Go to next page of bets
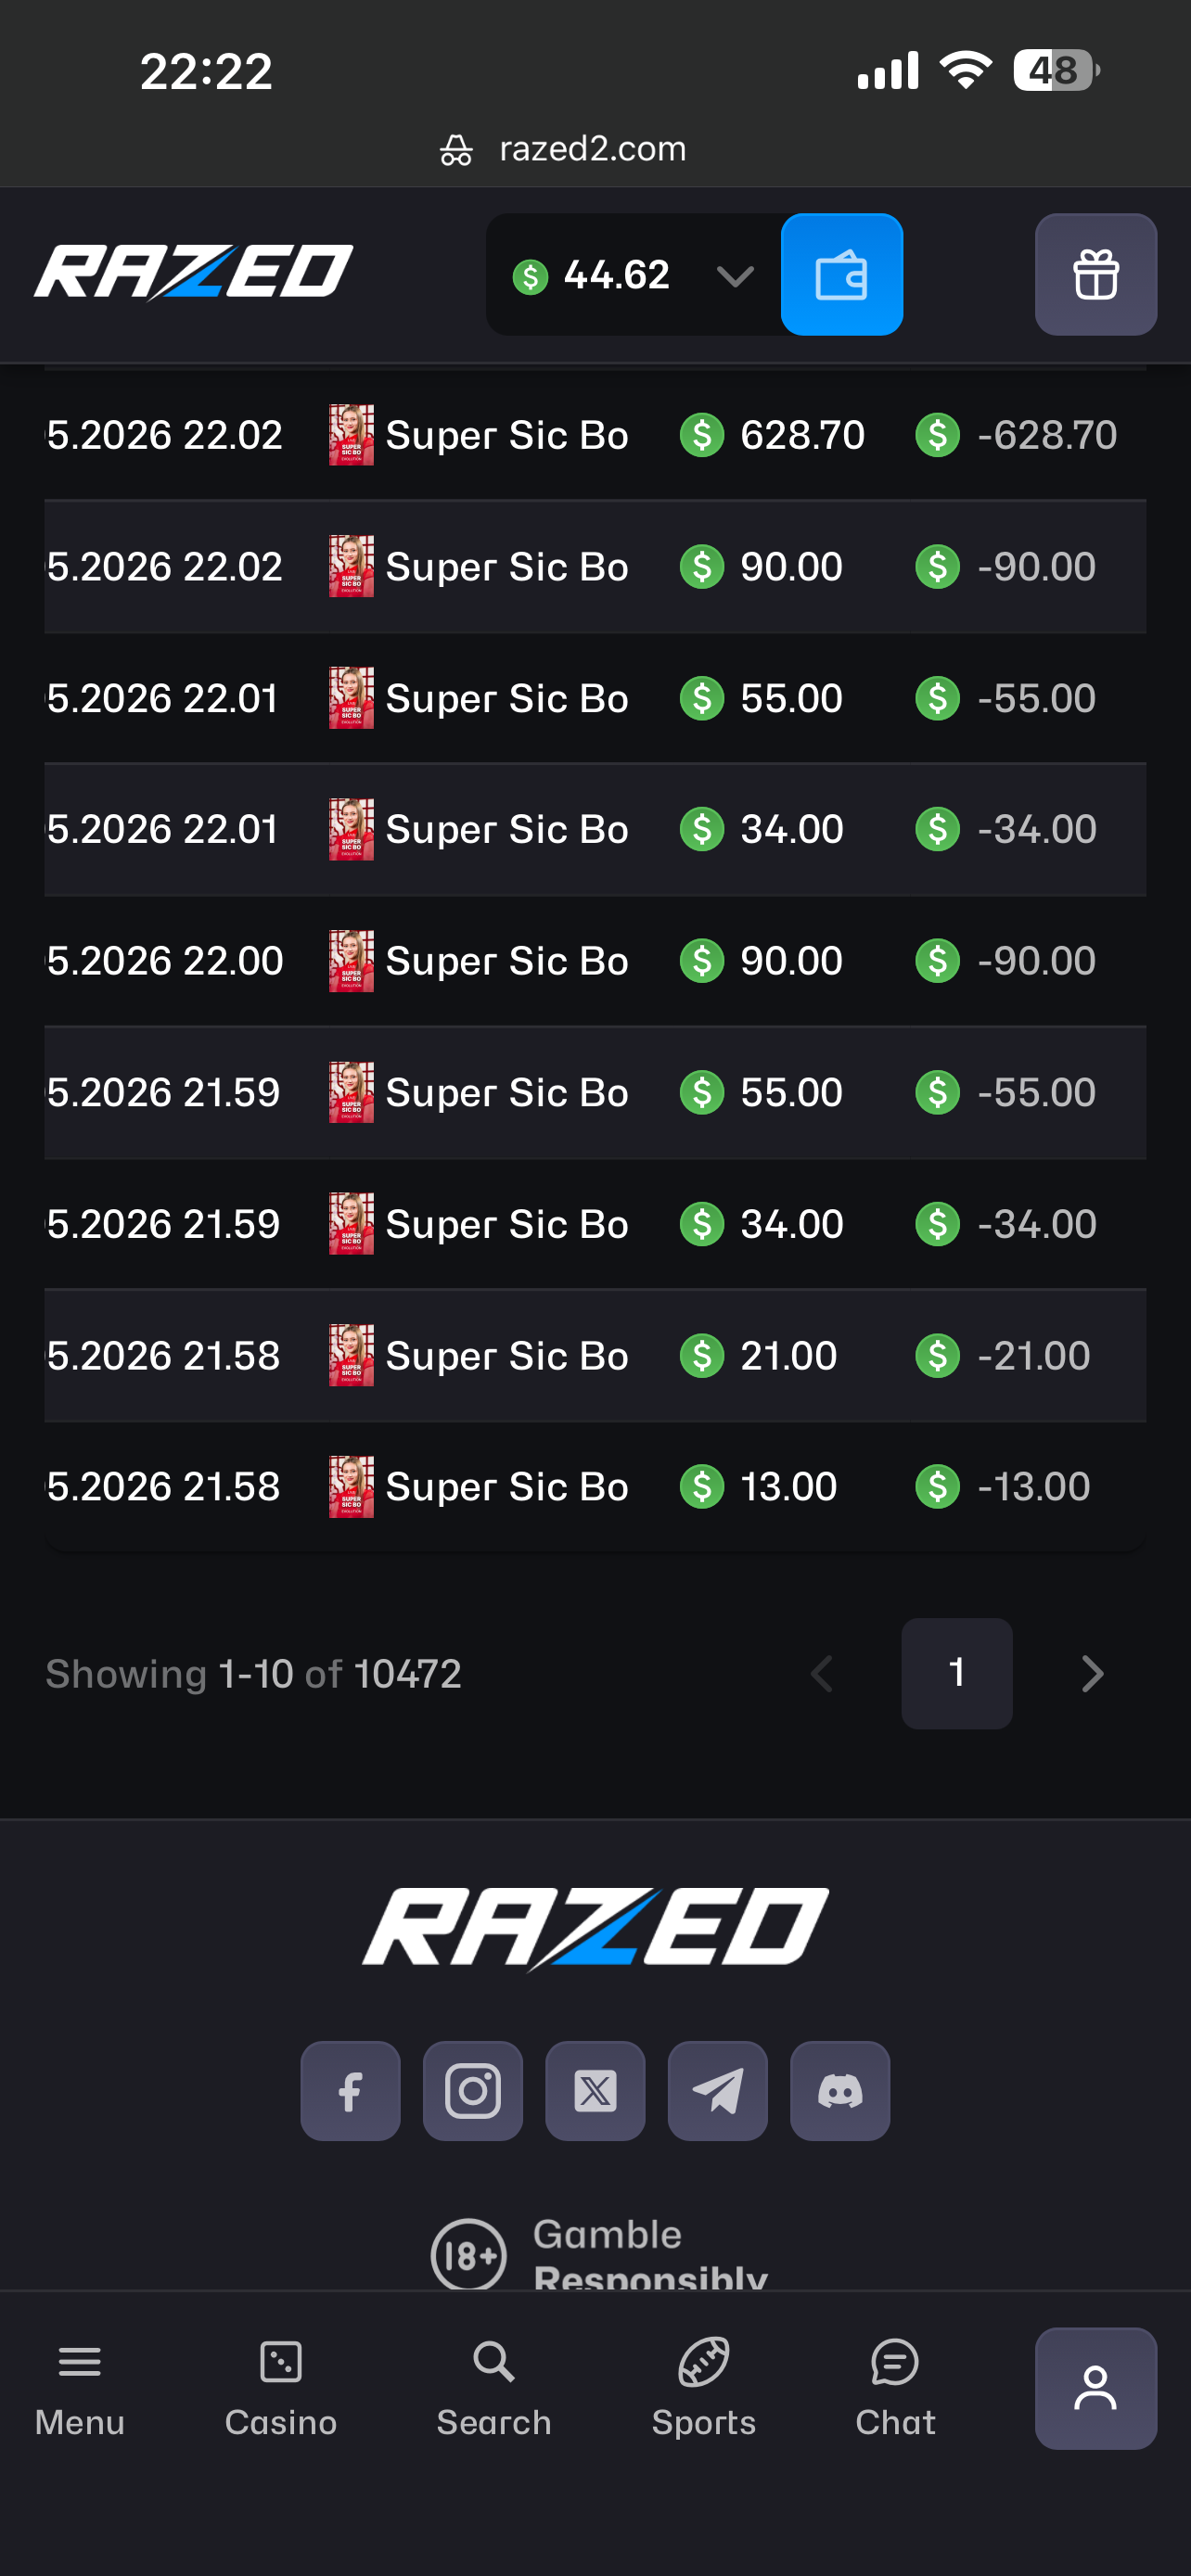The width and height of the screenshot is (1191, 2576). click(1092, 1674)
